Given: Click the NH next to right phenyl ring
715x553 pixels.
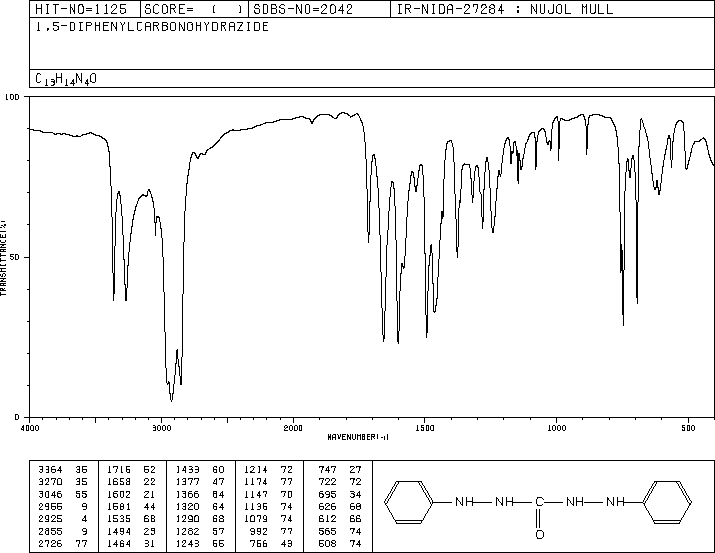Looking at the screenshot, I should pyautogui.click(x=615, y=502).
